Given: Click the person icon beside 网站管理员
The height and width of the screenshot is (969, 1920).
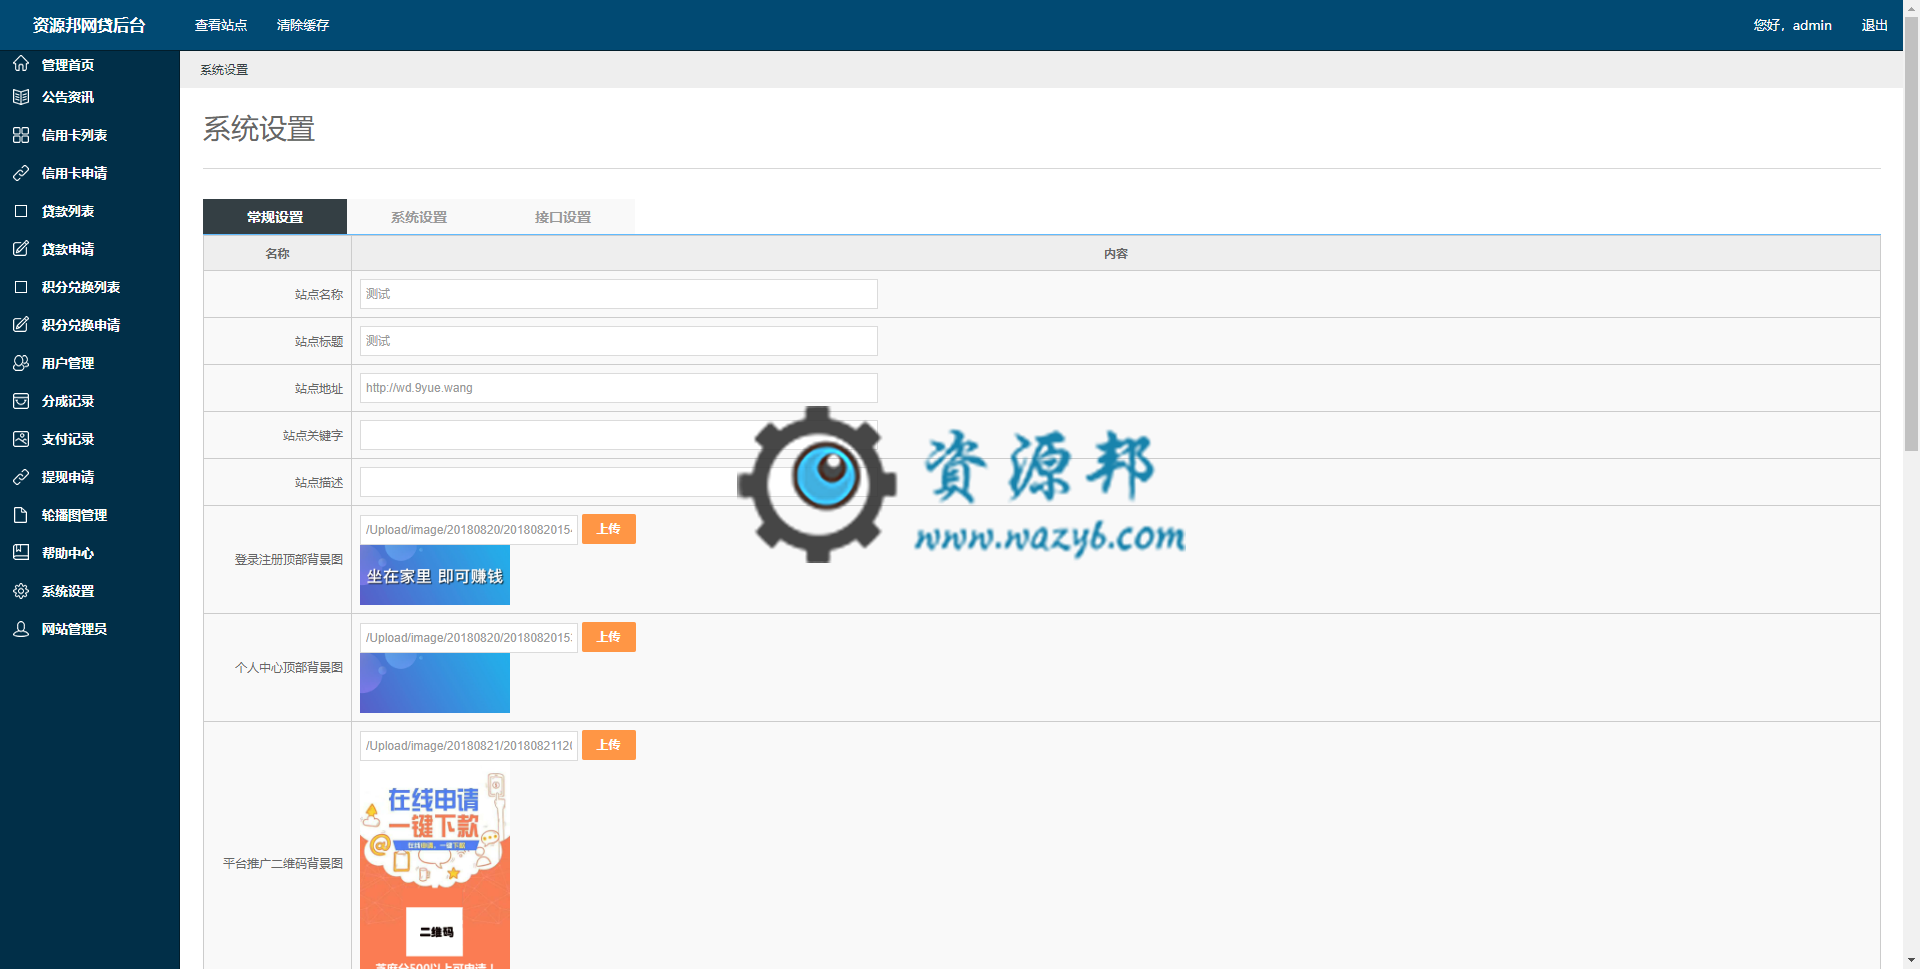Looking at the screenshot, I should pyautogui.click(x=21, y=629).
